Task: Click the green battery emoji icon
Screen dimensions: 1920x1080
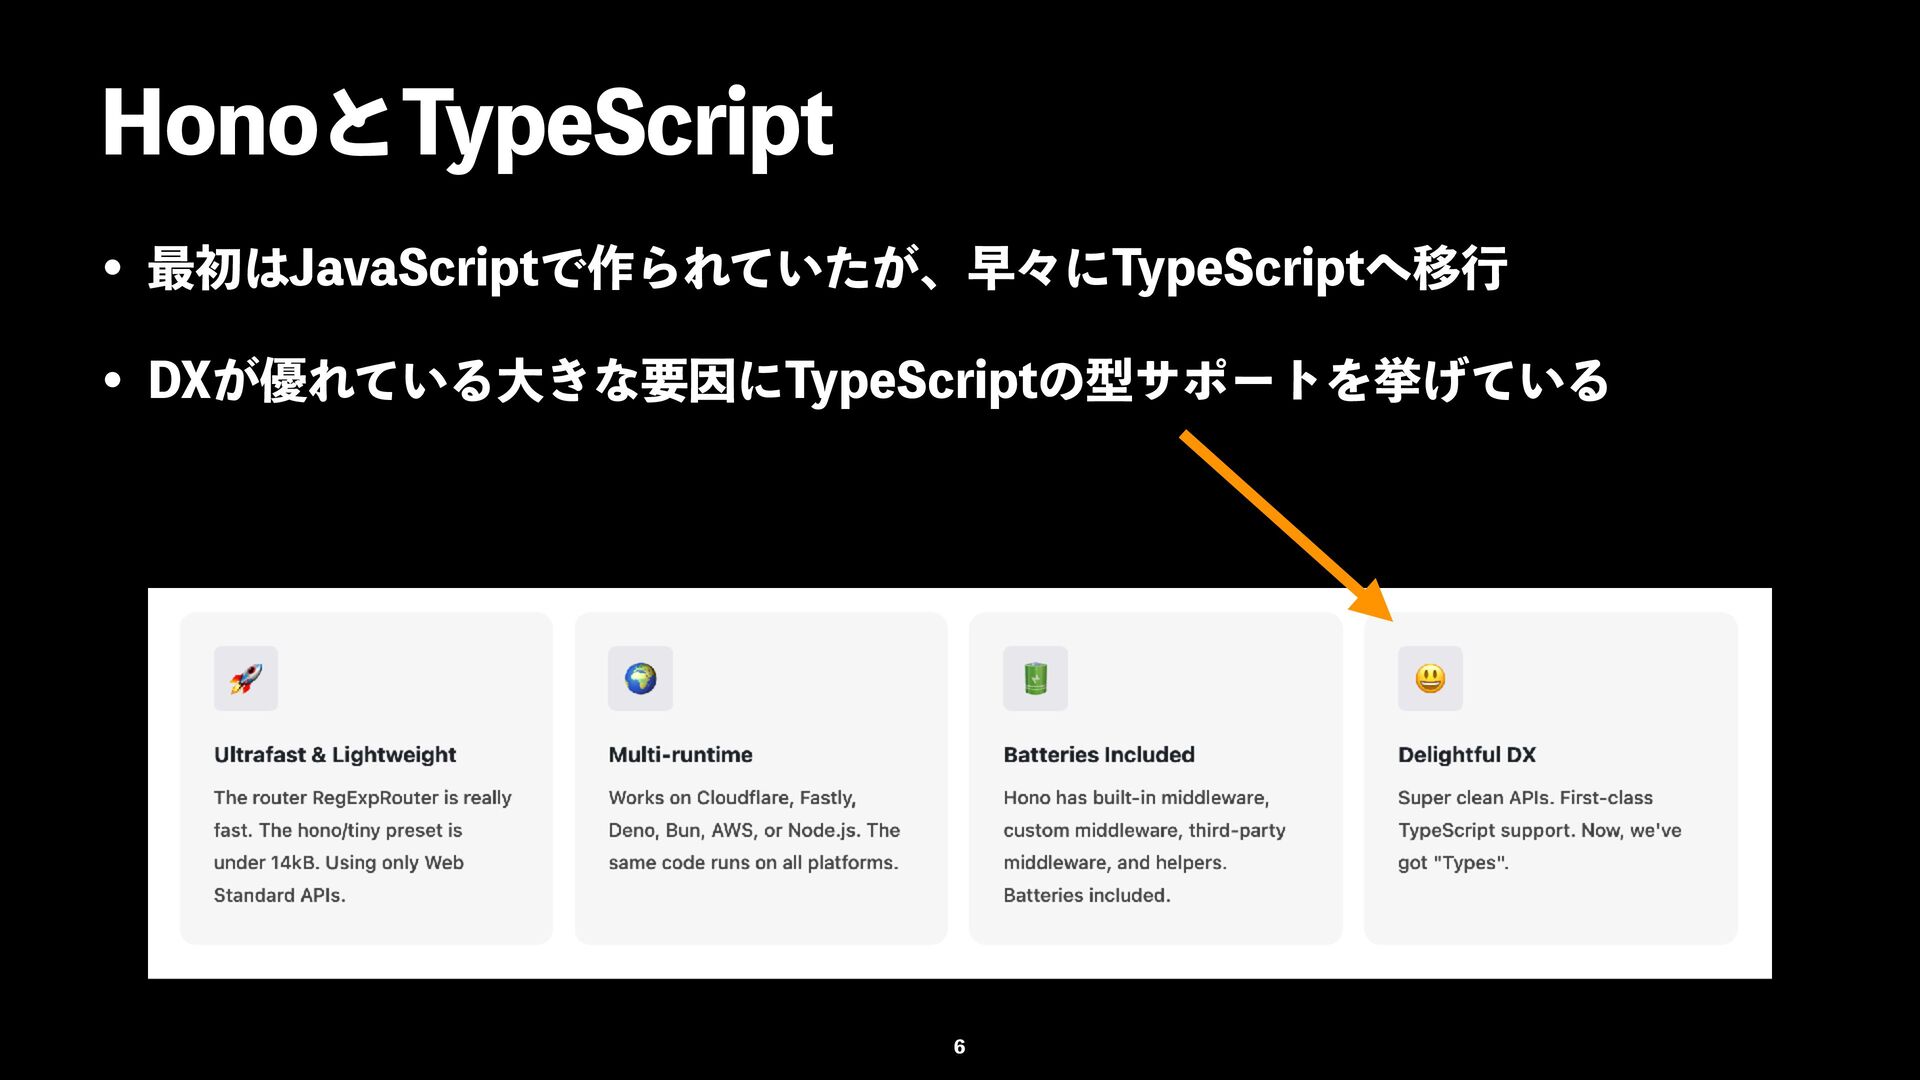Action: (1035, 679)
